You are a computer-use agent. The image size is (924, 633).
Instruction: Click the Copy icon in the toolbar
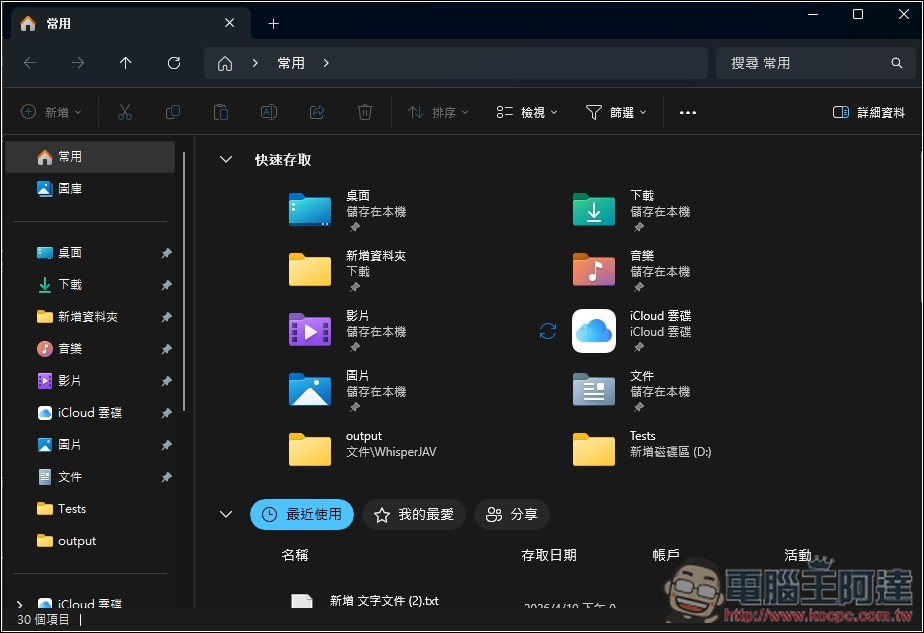pyautogui.click(x=172, y=112)
